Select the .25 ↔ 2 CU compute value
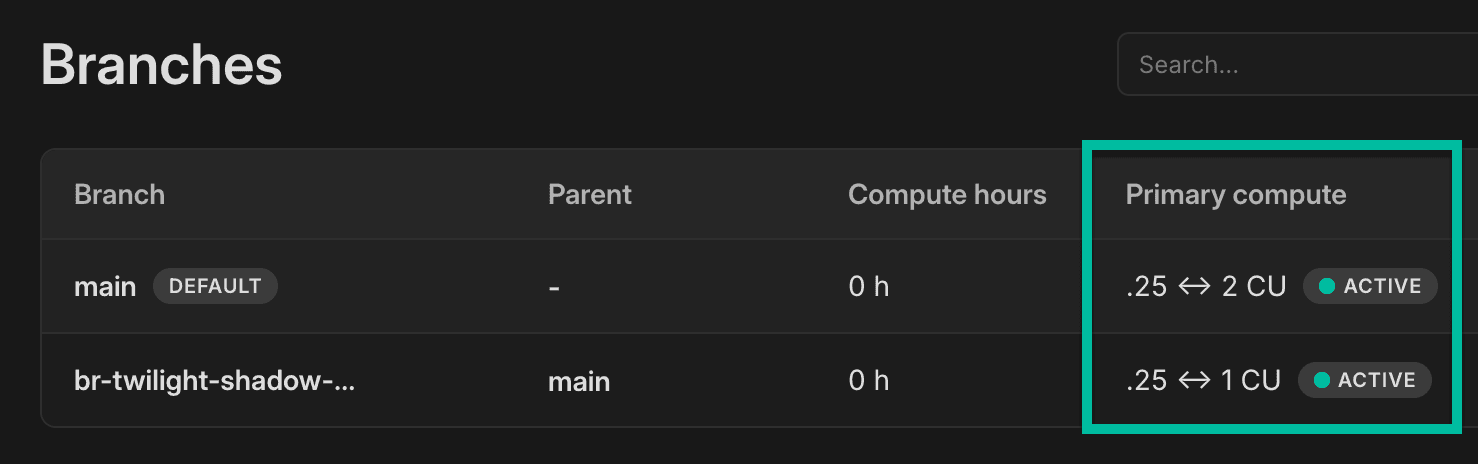Viewport: 1478px width, 464px height. coord(1205,287)
